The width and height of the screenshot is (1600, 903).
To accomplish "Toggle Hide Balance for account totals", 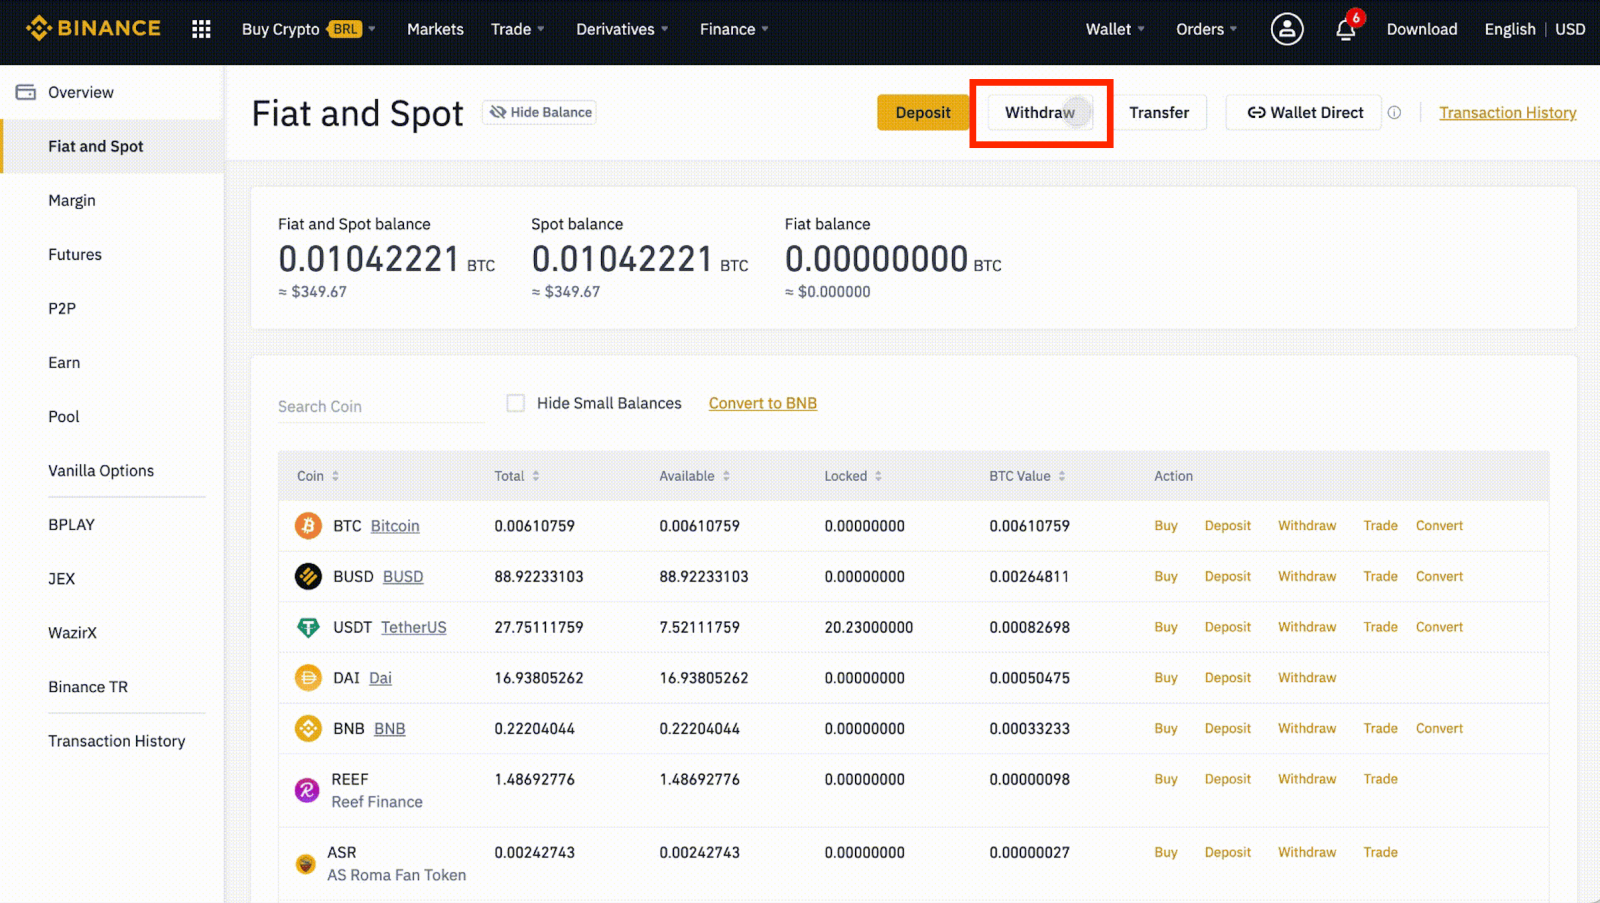I will pos(538,112).
